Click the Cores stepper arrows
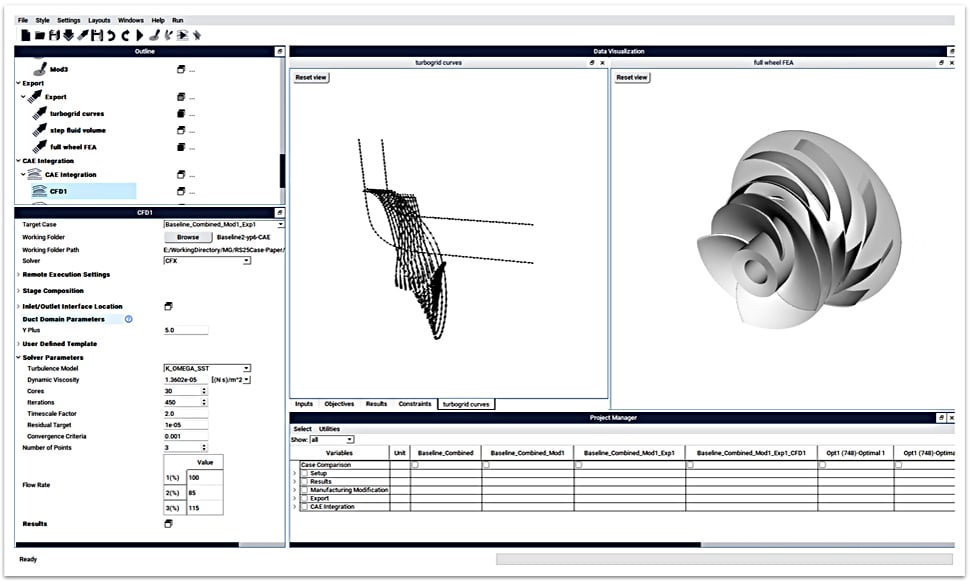The image size is (973, 582). point(204,391)
